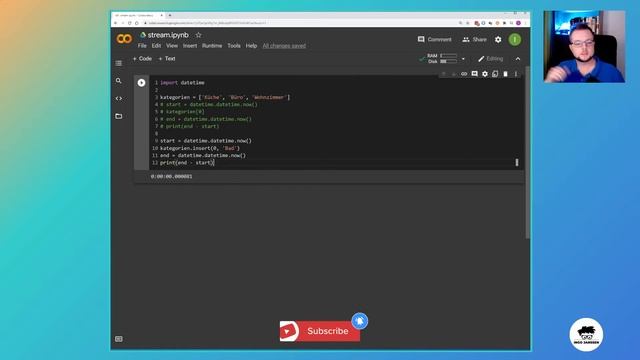This screenshot has height=360, width=640.
Task: Copy link to cell icon
Action: click(464, 74)
